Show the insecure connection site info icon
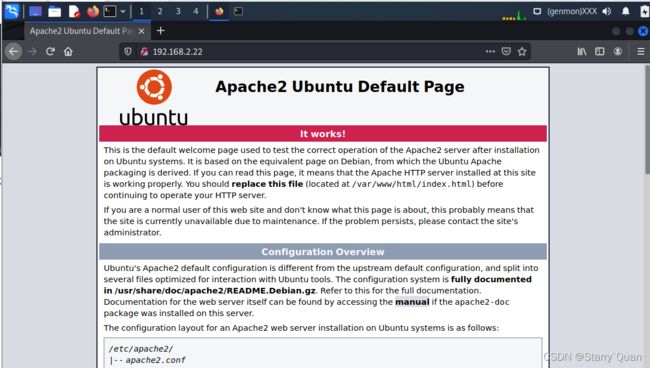 coord(144,51)
